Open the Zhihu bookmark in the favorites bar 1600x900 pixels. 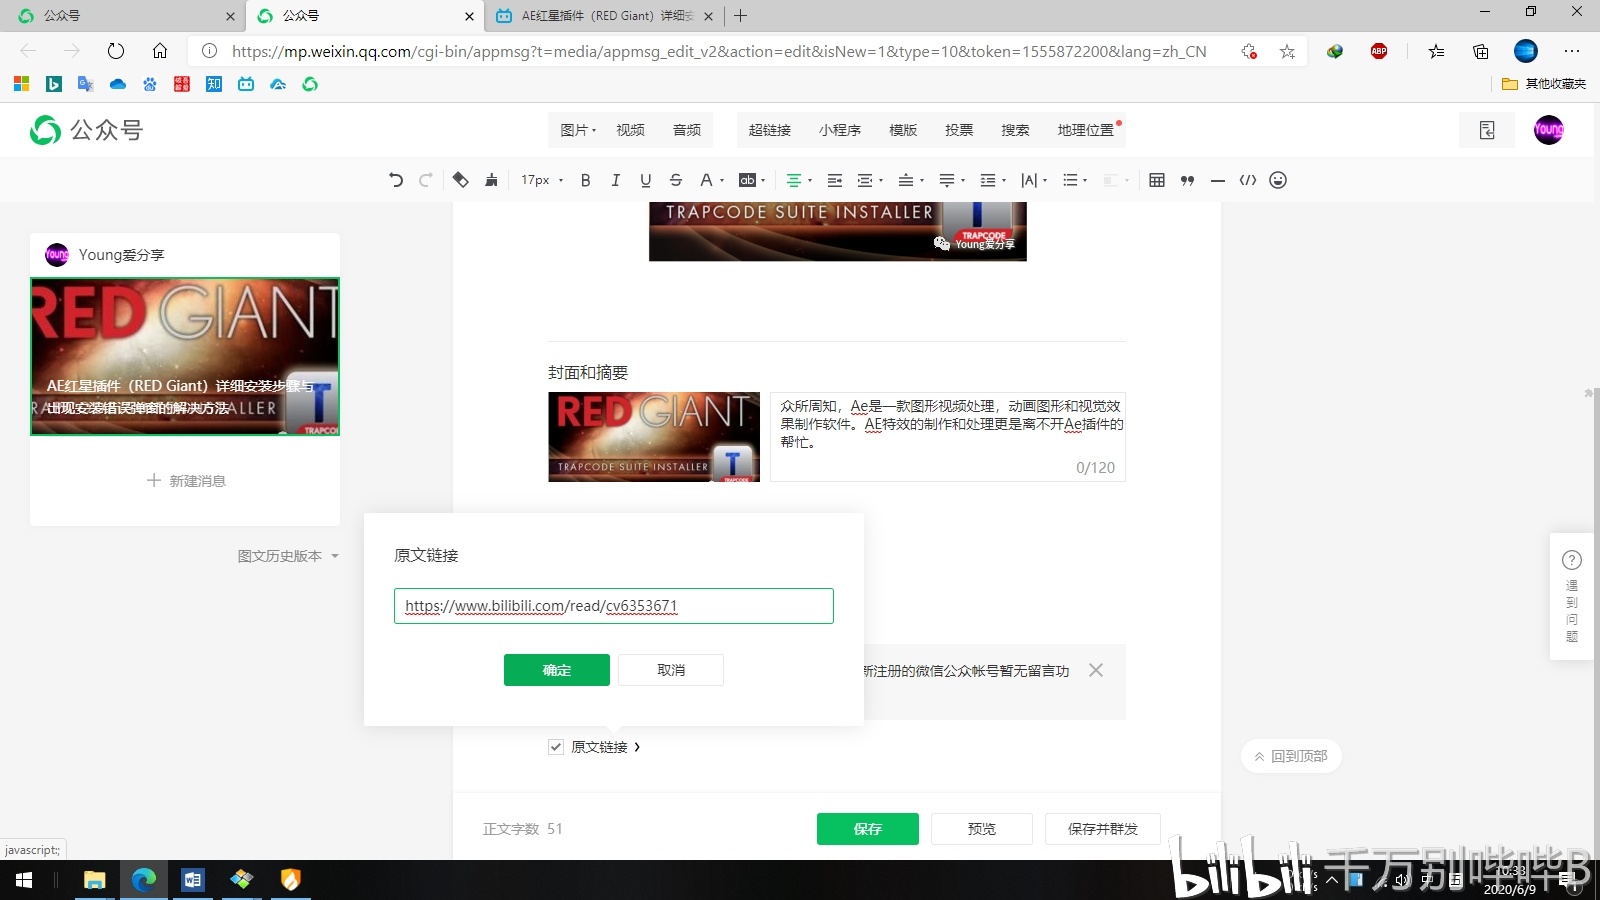point(214,84)
